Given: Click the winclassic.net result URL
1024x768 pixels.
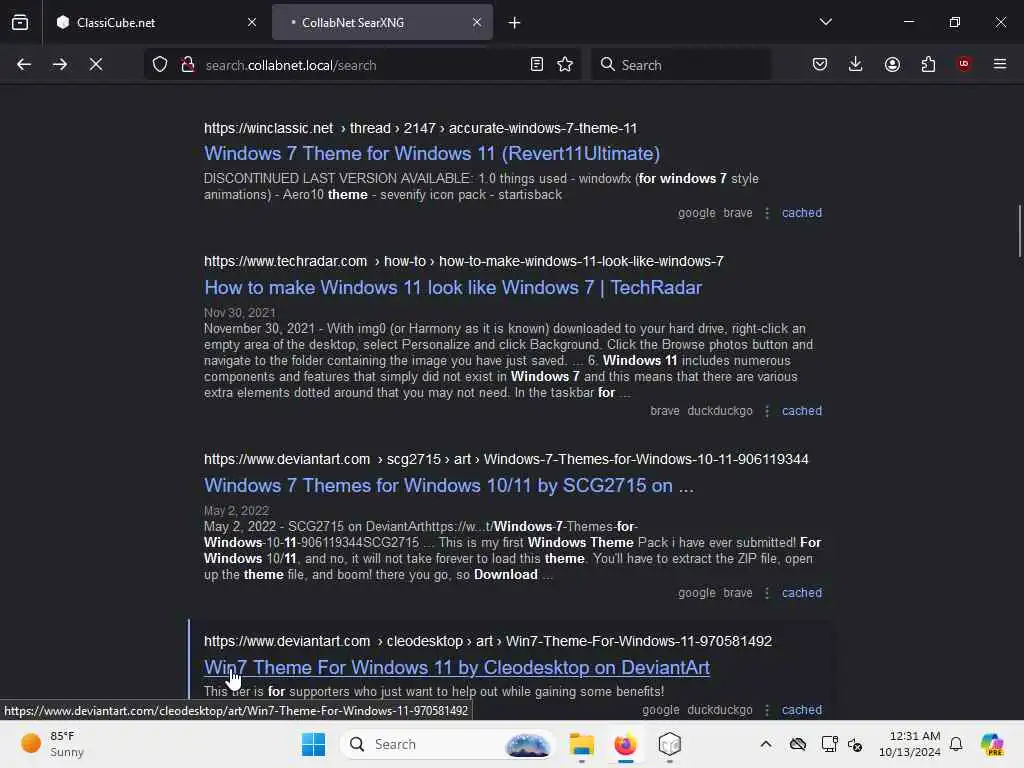Looking at the screenshot, I should [420, 128].
